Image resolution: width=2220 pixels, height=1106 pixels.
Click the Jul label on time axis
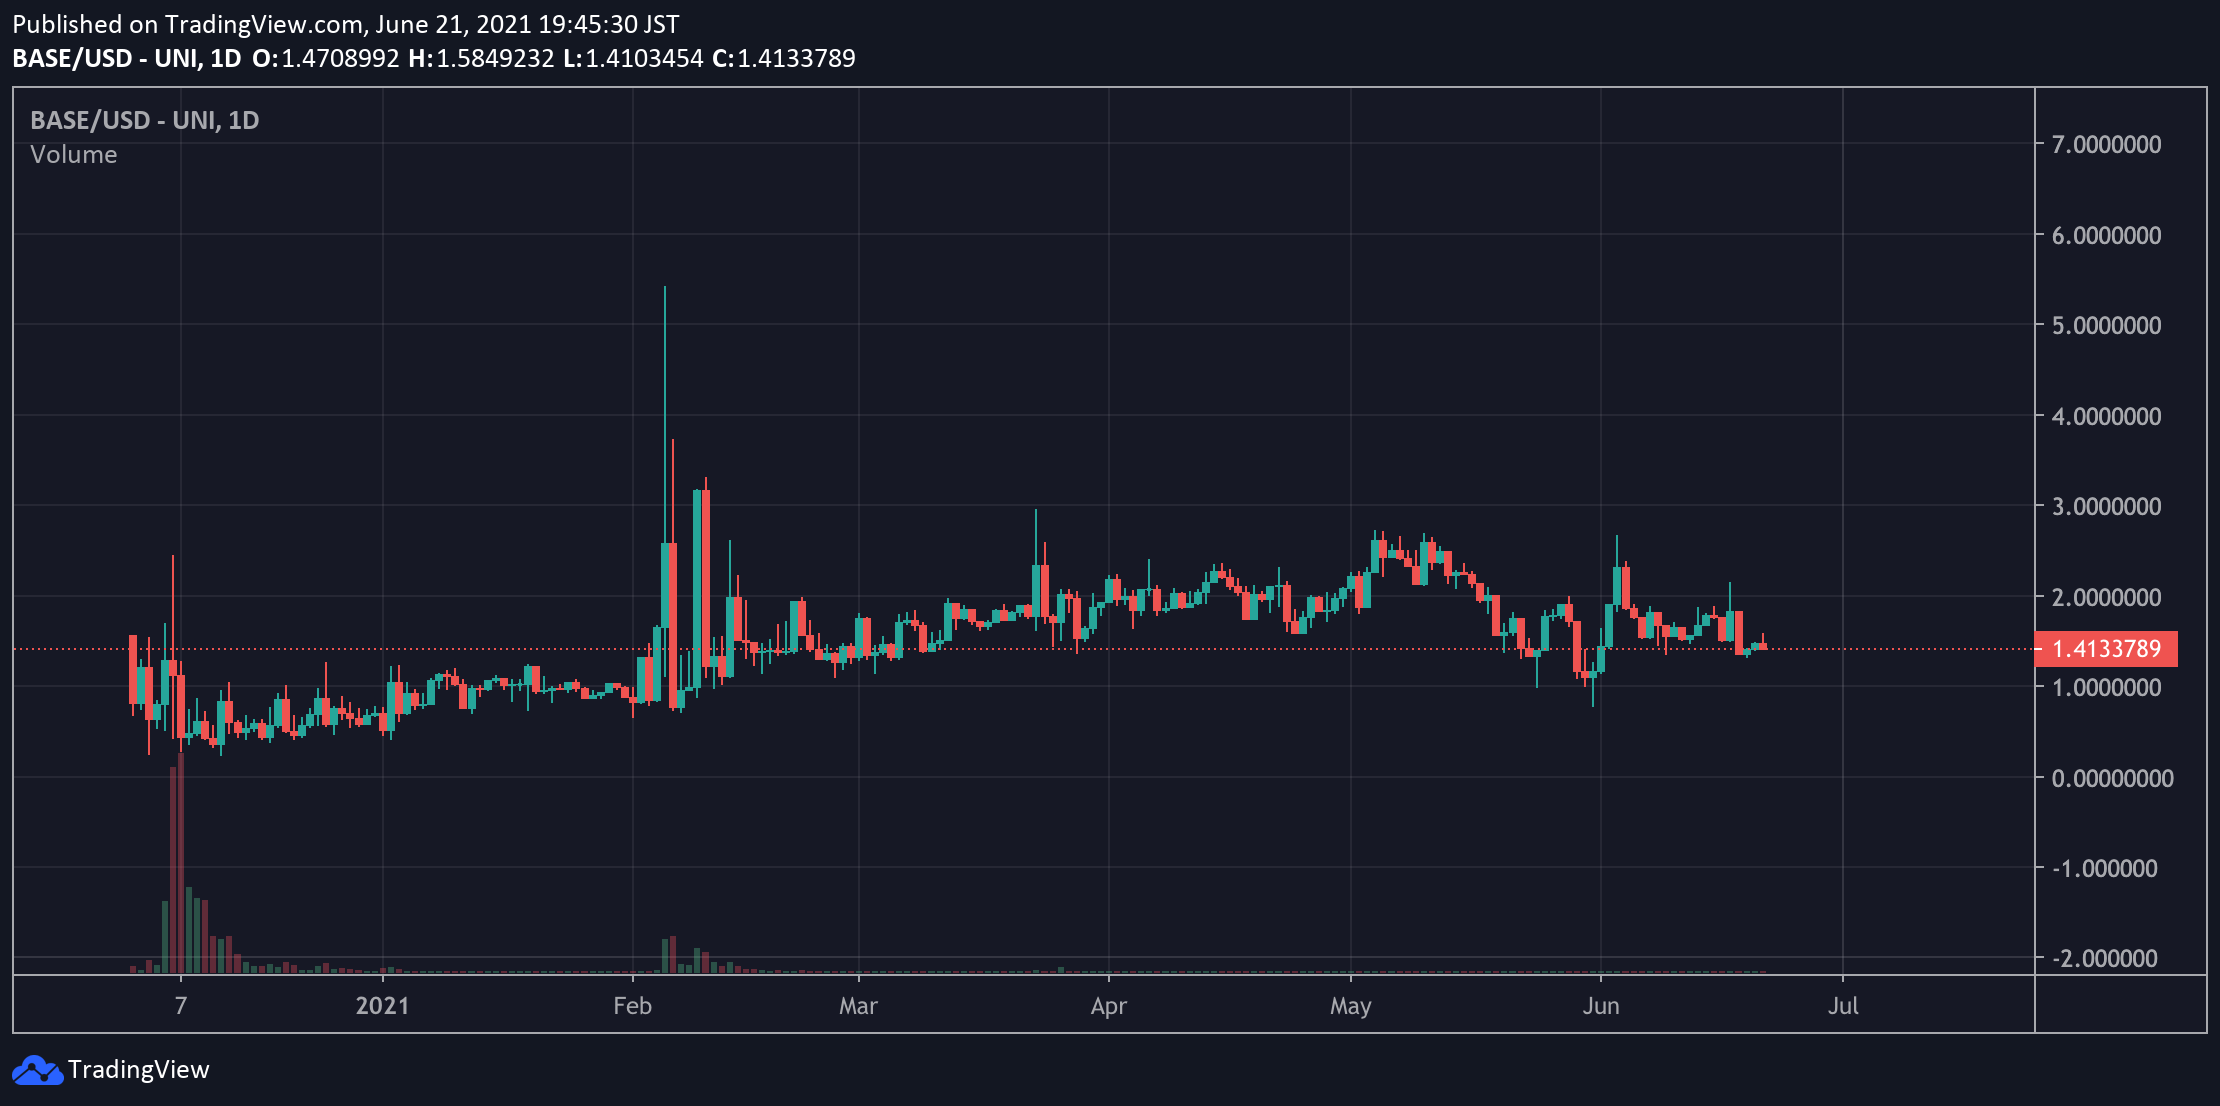[1842, 1006]
